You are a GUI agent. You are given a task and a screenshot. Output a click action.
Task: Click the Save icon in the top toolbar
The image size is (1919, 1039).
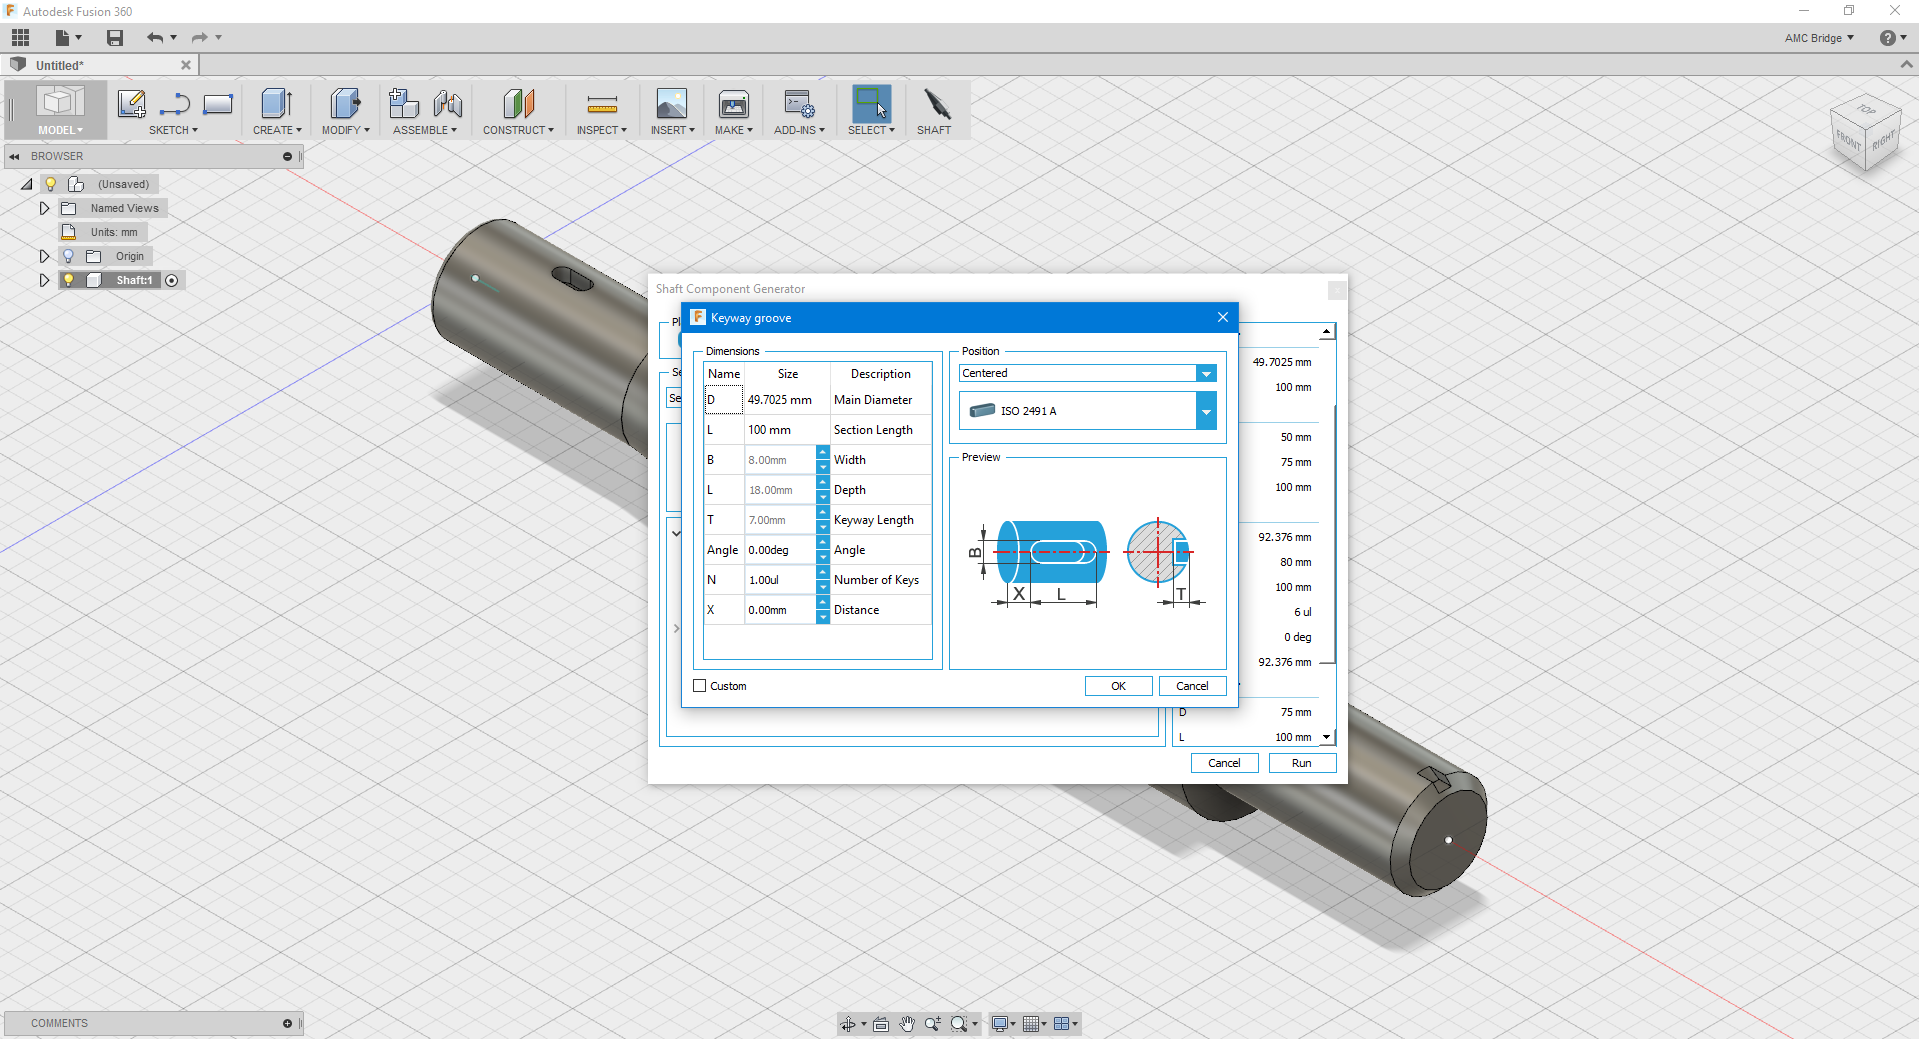click(x=115, y=38)
